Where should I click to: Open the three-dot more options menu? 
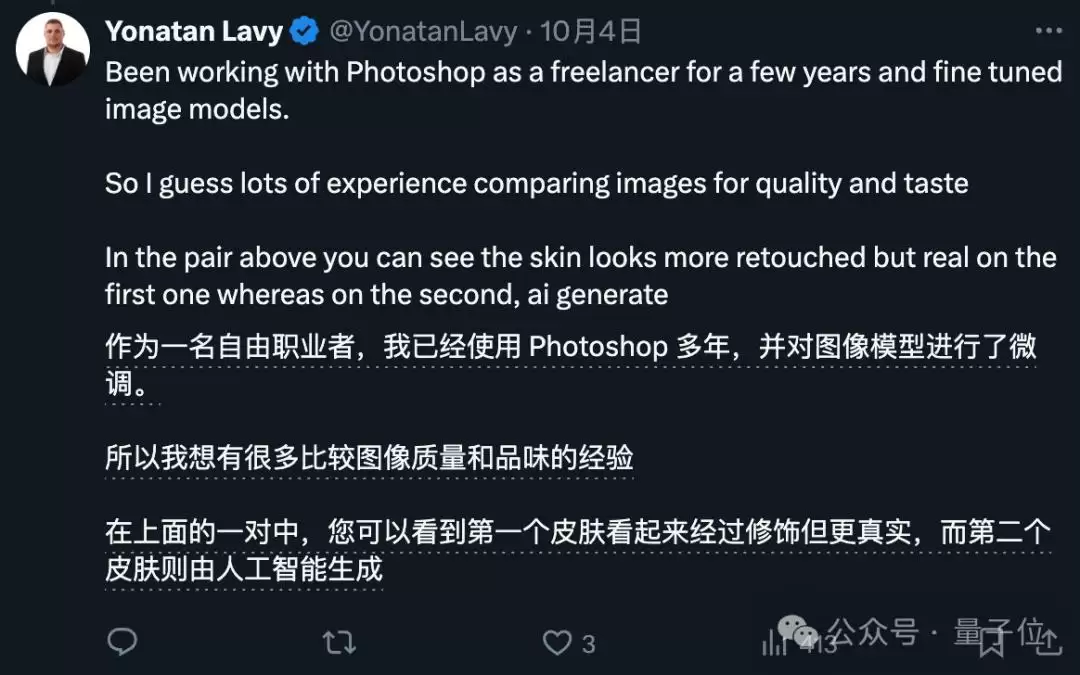click(1048, 31)
